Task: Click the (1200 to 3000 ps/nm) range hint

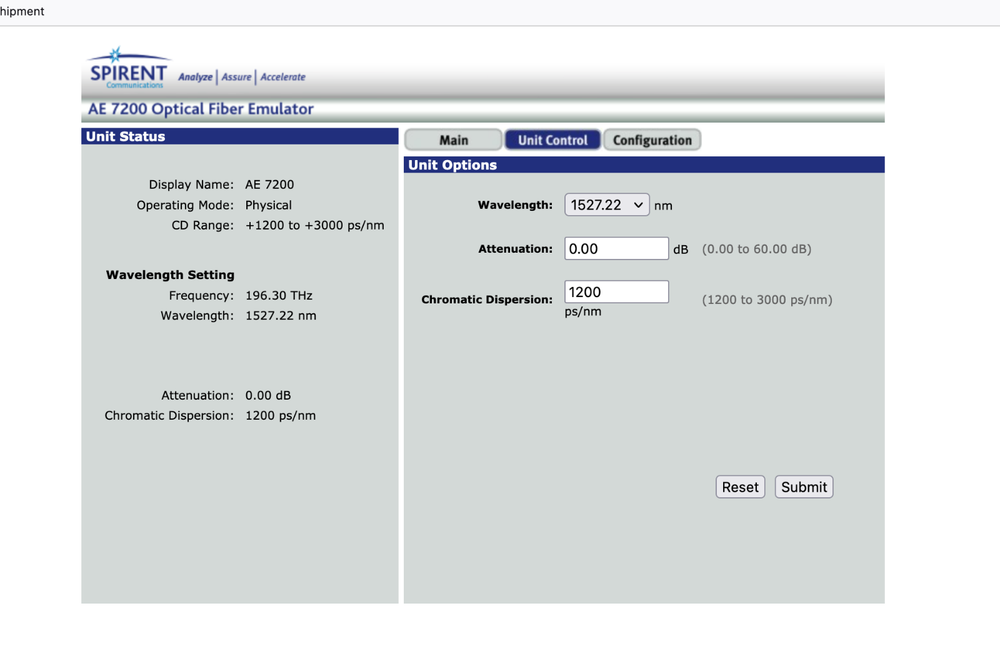Action: pyautogui.click(x=767, y=299)
